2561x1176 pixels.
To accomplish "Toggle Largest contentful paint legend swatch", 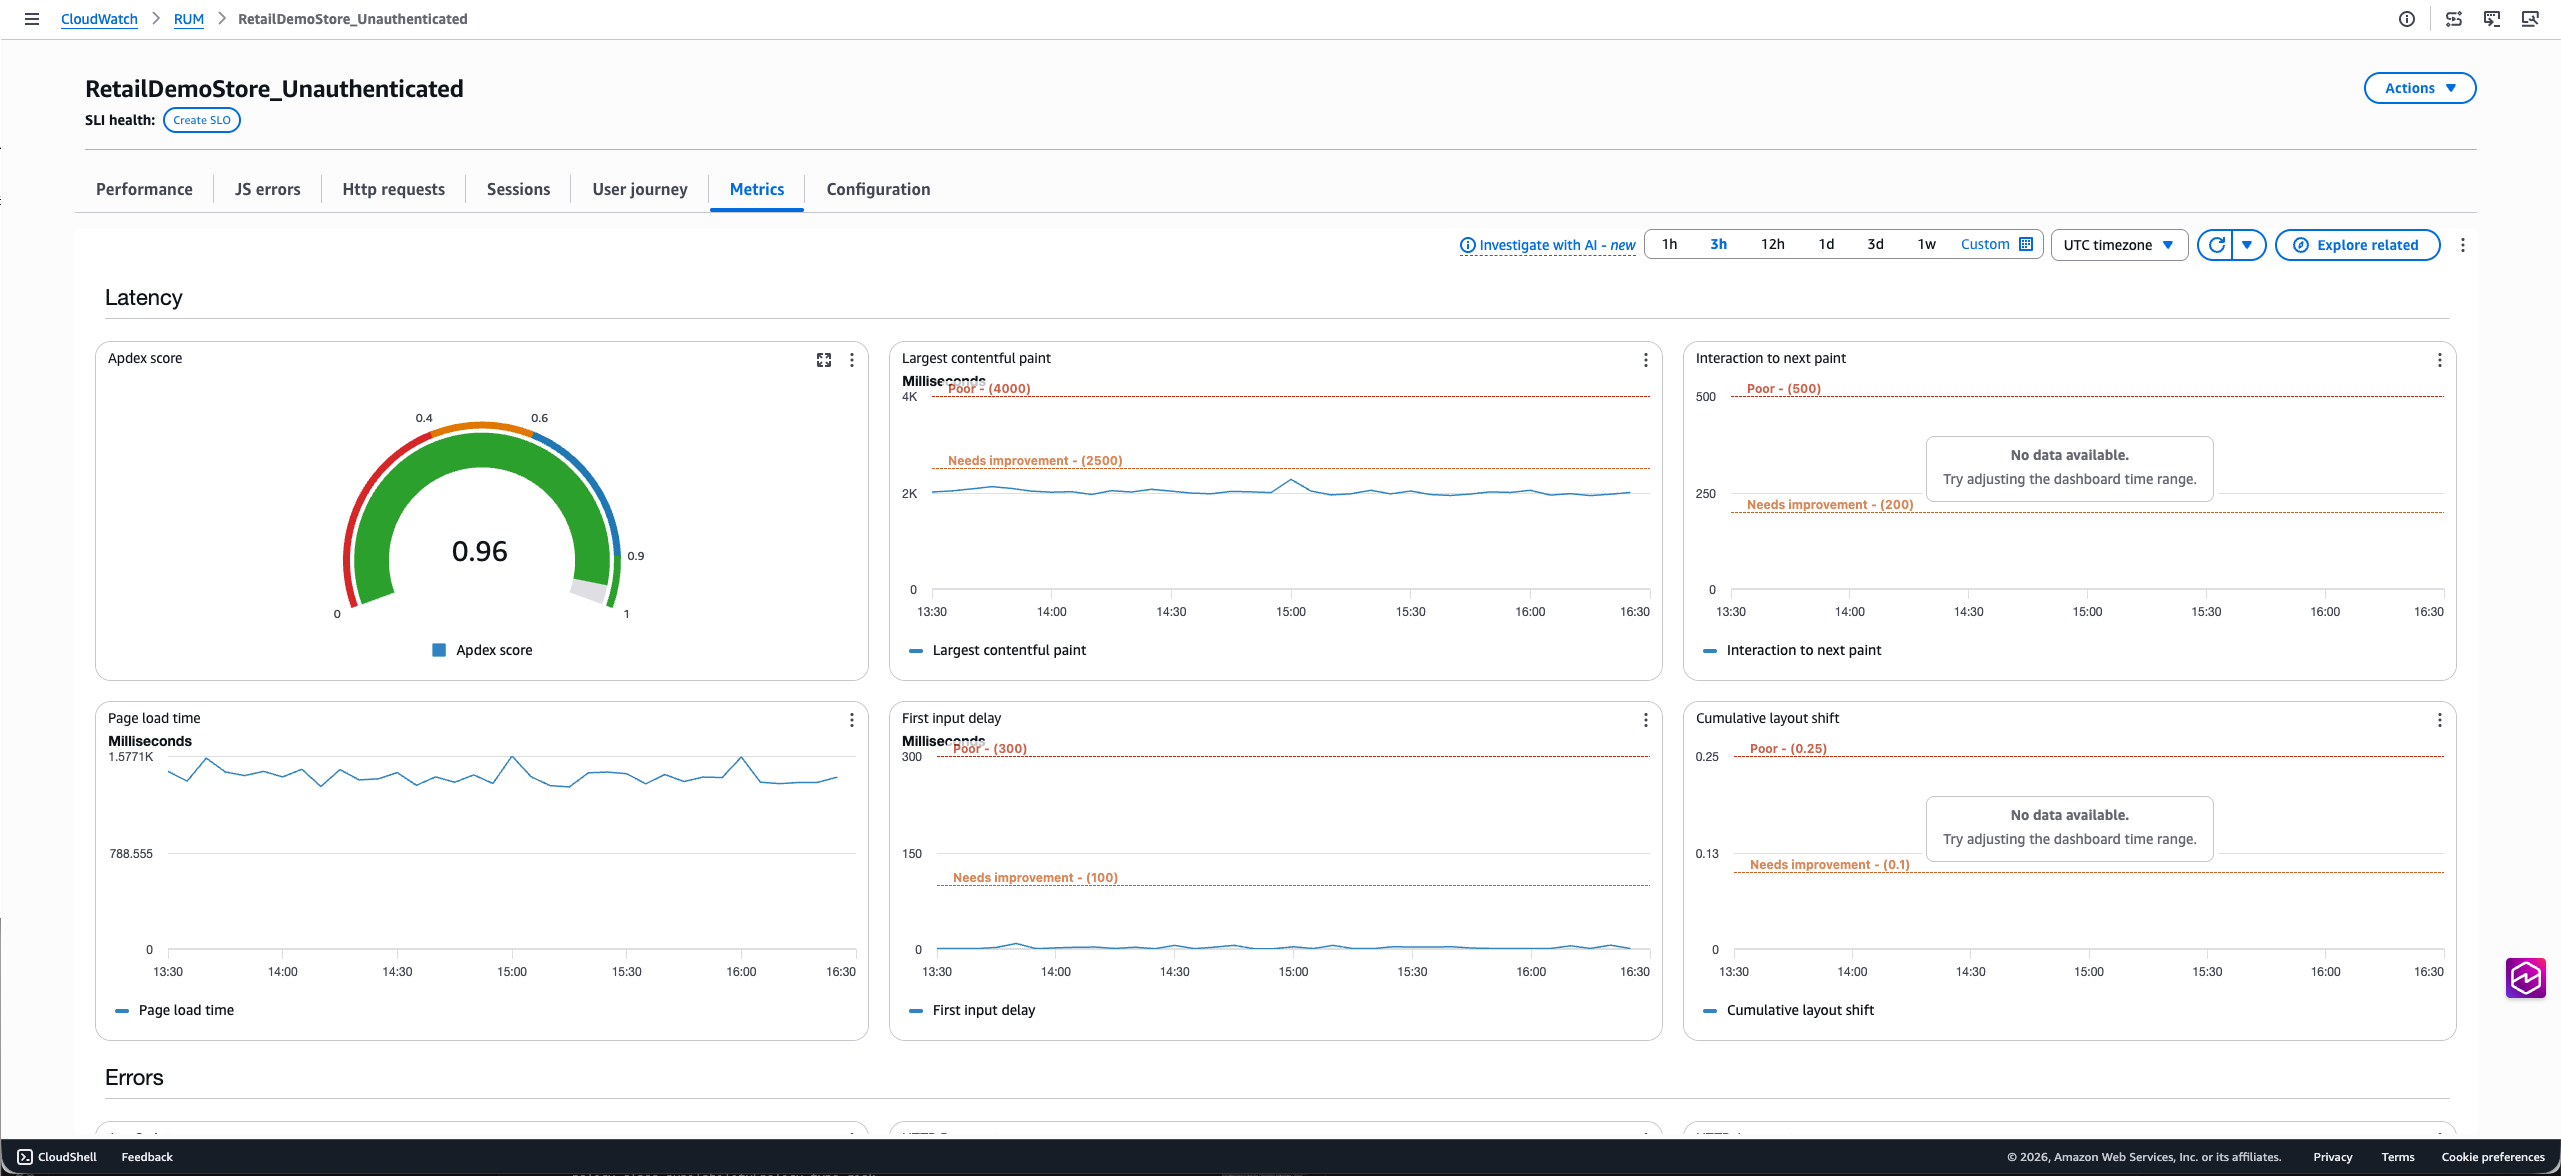I will [x=915, y=651].
